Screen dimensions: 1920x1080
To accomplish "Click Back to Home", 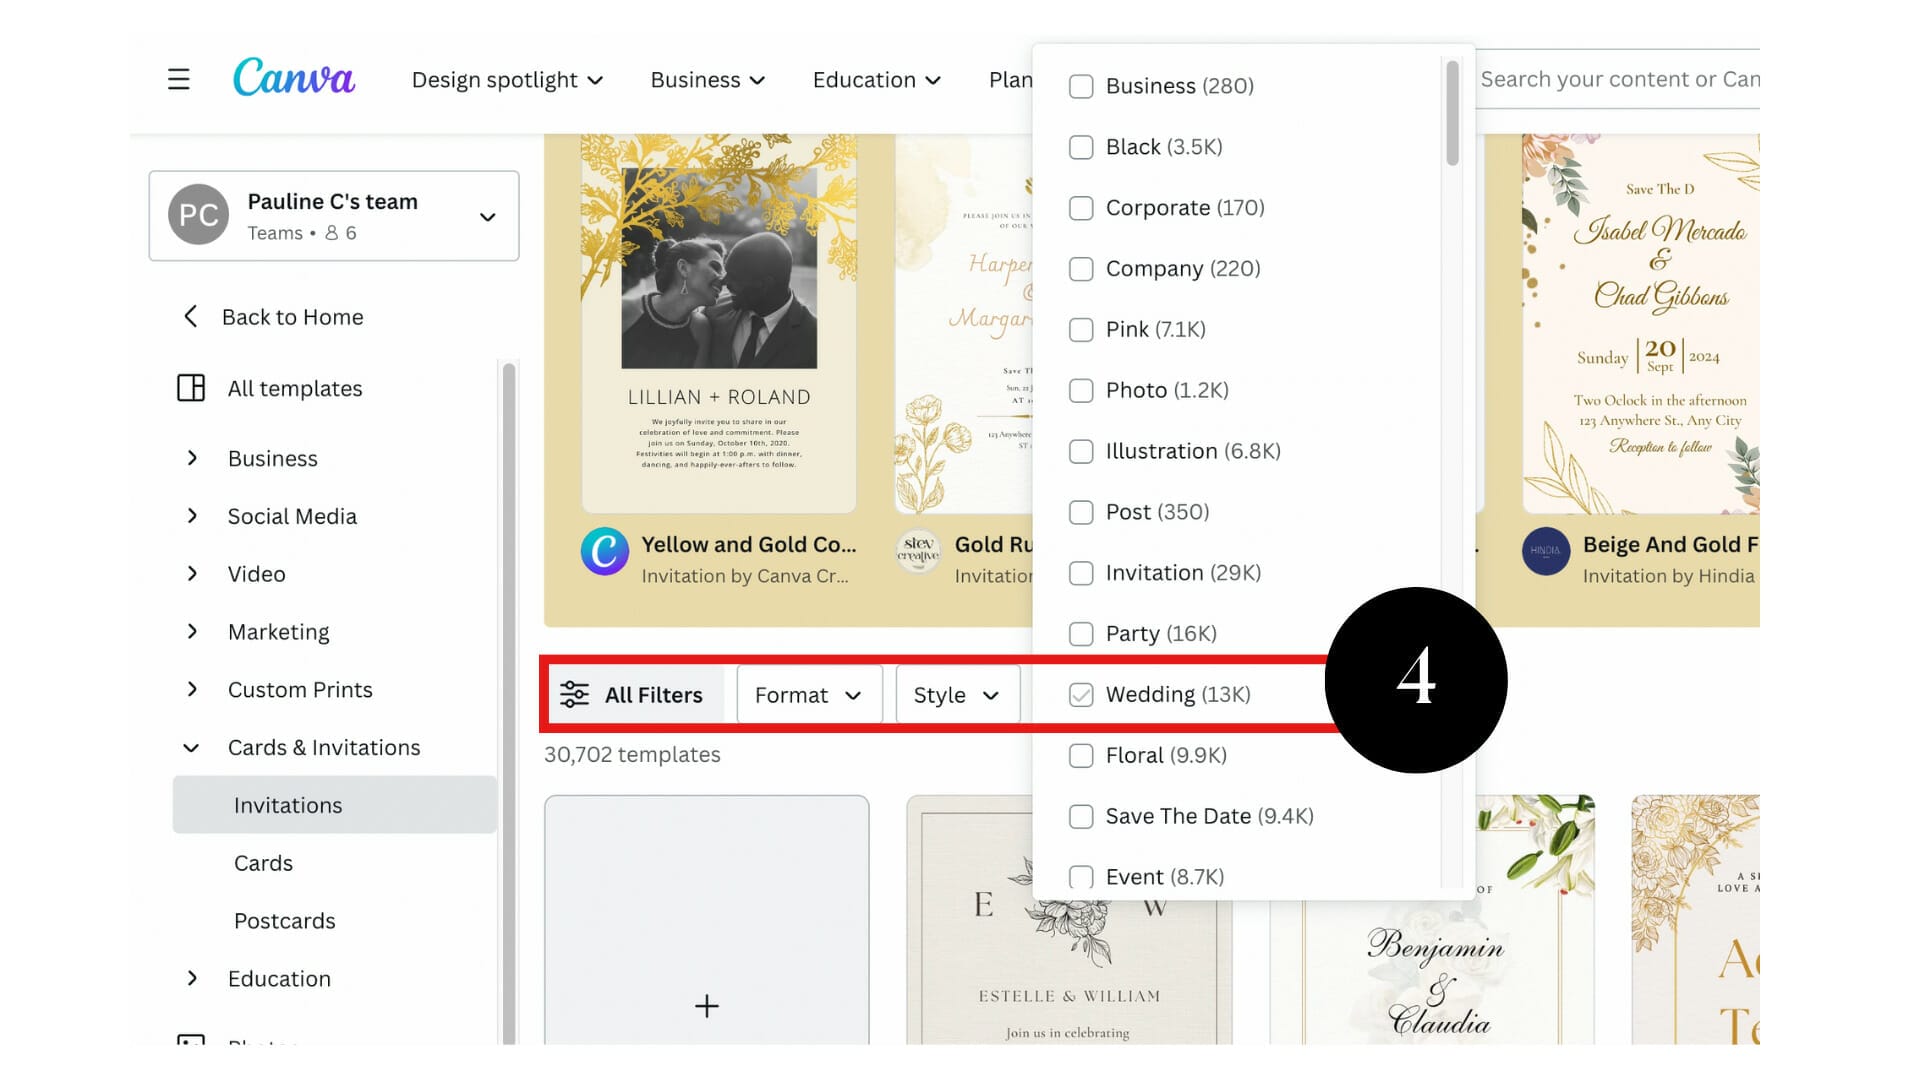I will tap(292, 316).
